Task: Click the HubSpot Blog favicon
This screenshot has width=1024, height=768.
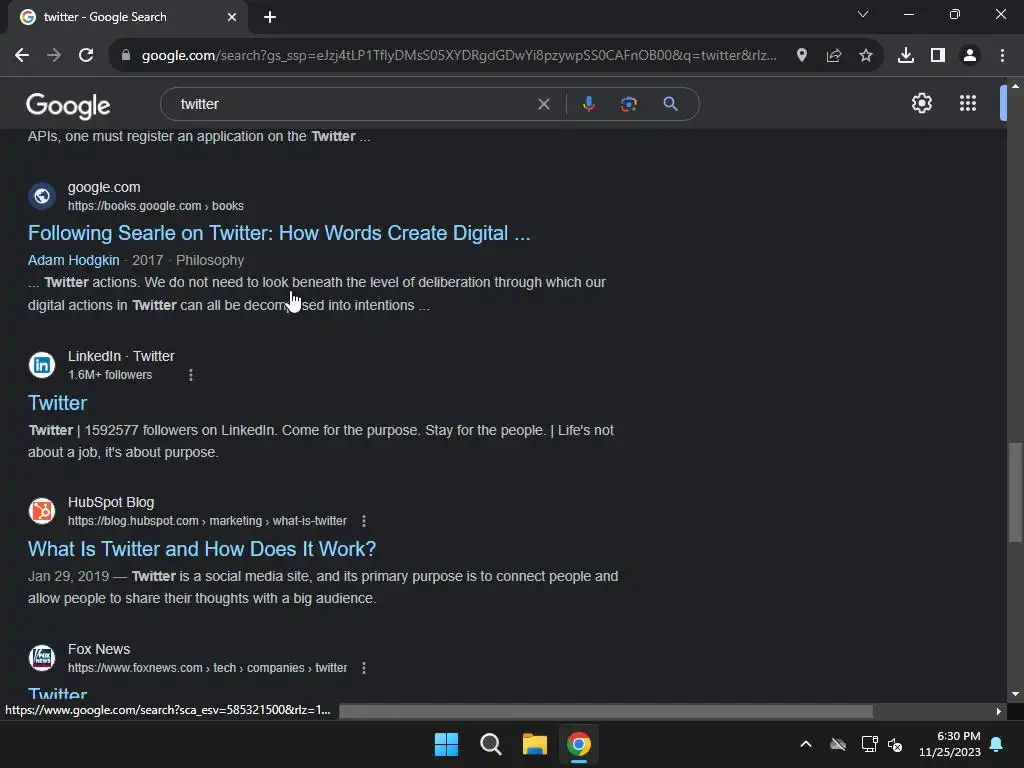Action: click(42, 511)
